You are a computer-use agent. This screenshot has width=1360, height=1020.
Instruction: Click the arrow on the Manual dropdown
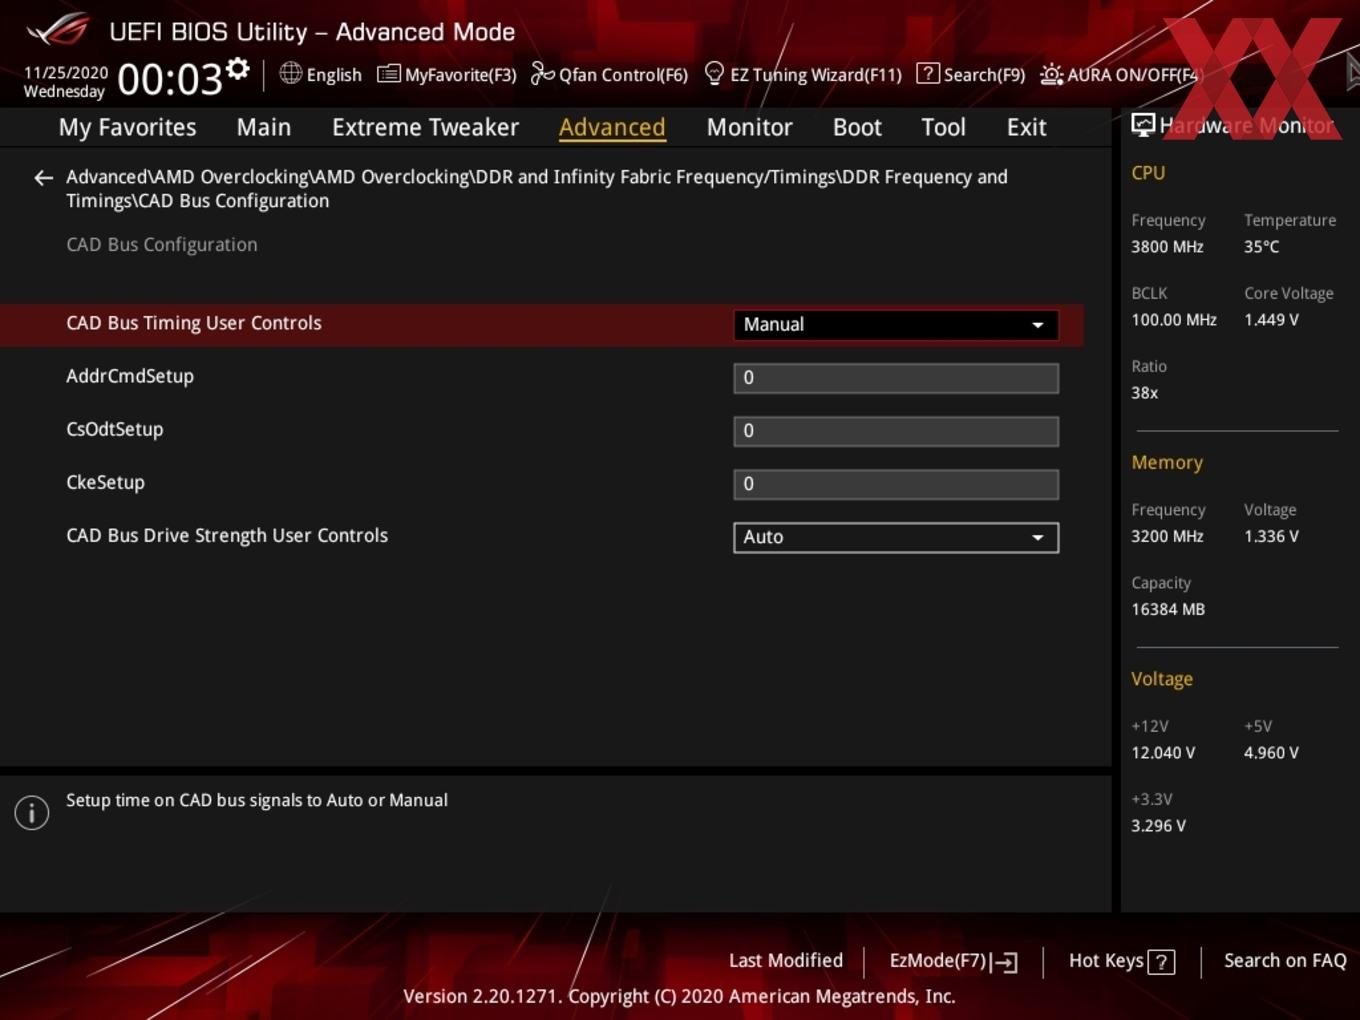tap(1038, 325)
